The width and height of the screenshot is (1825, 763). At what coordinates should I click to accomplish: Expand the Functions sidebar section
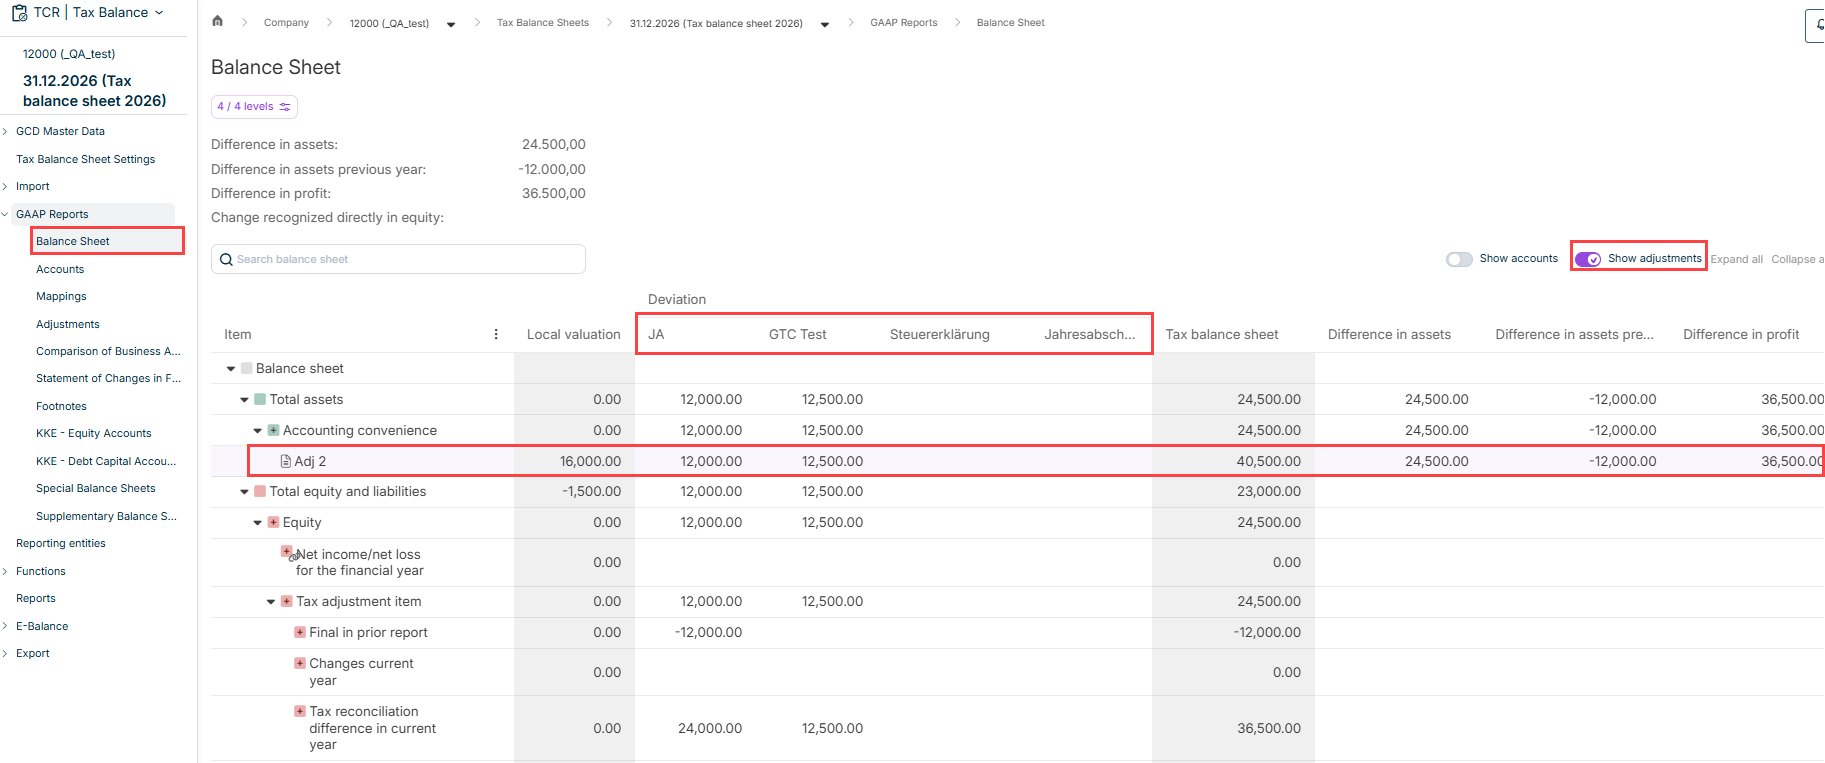[x=5, y=571]
